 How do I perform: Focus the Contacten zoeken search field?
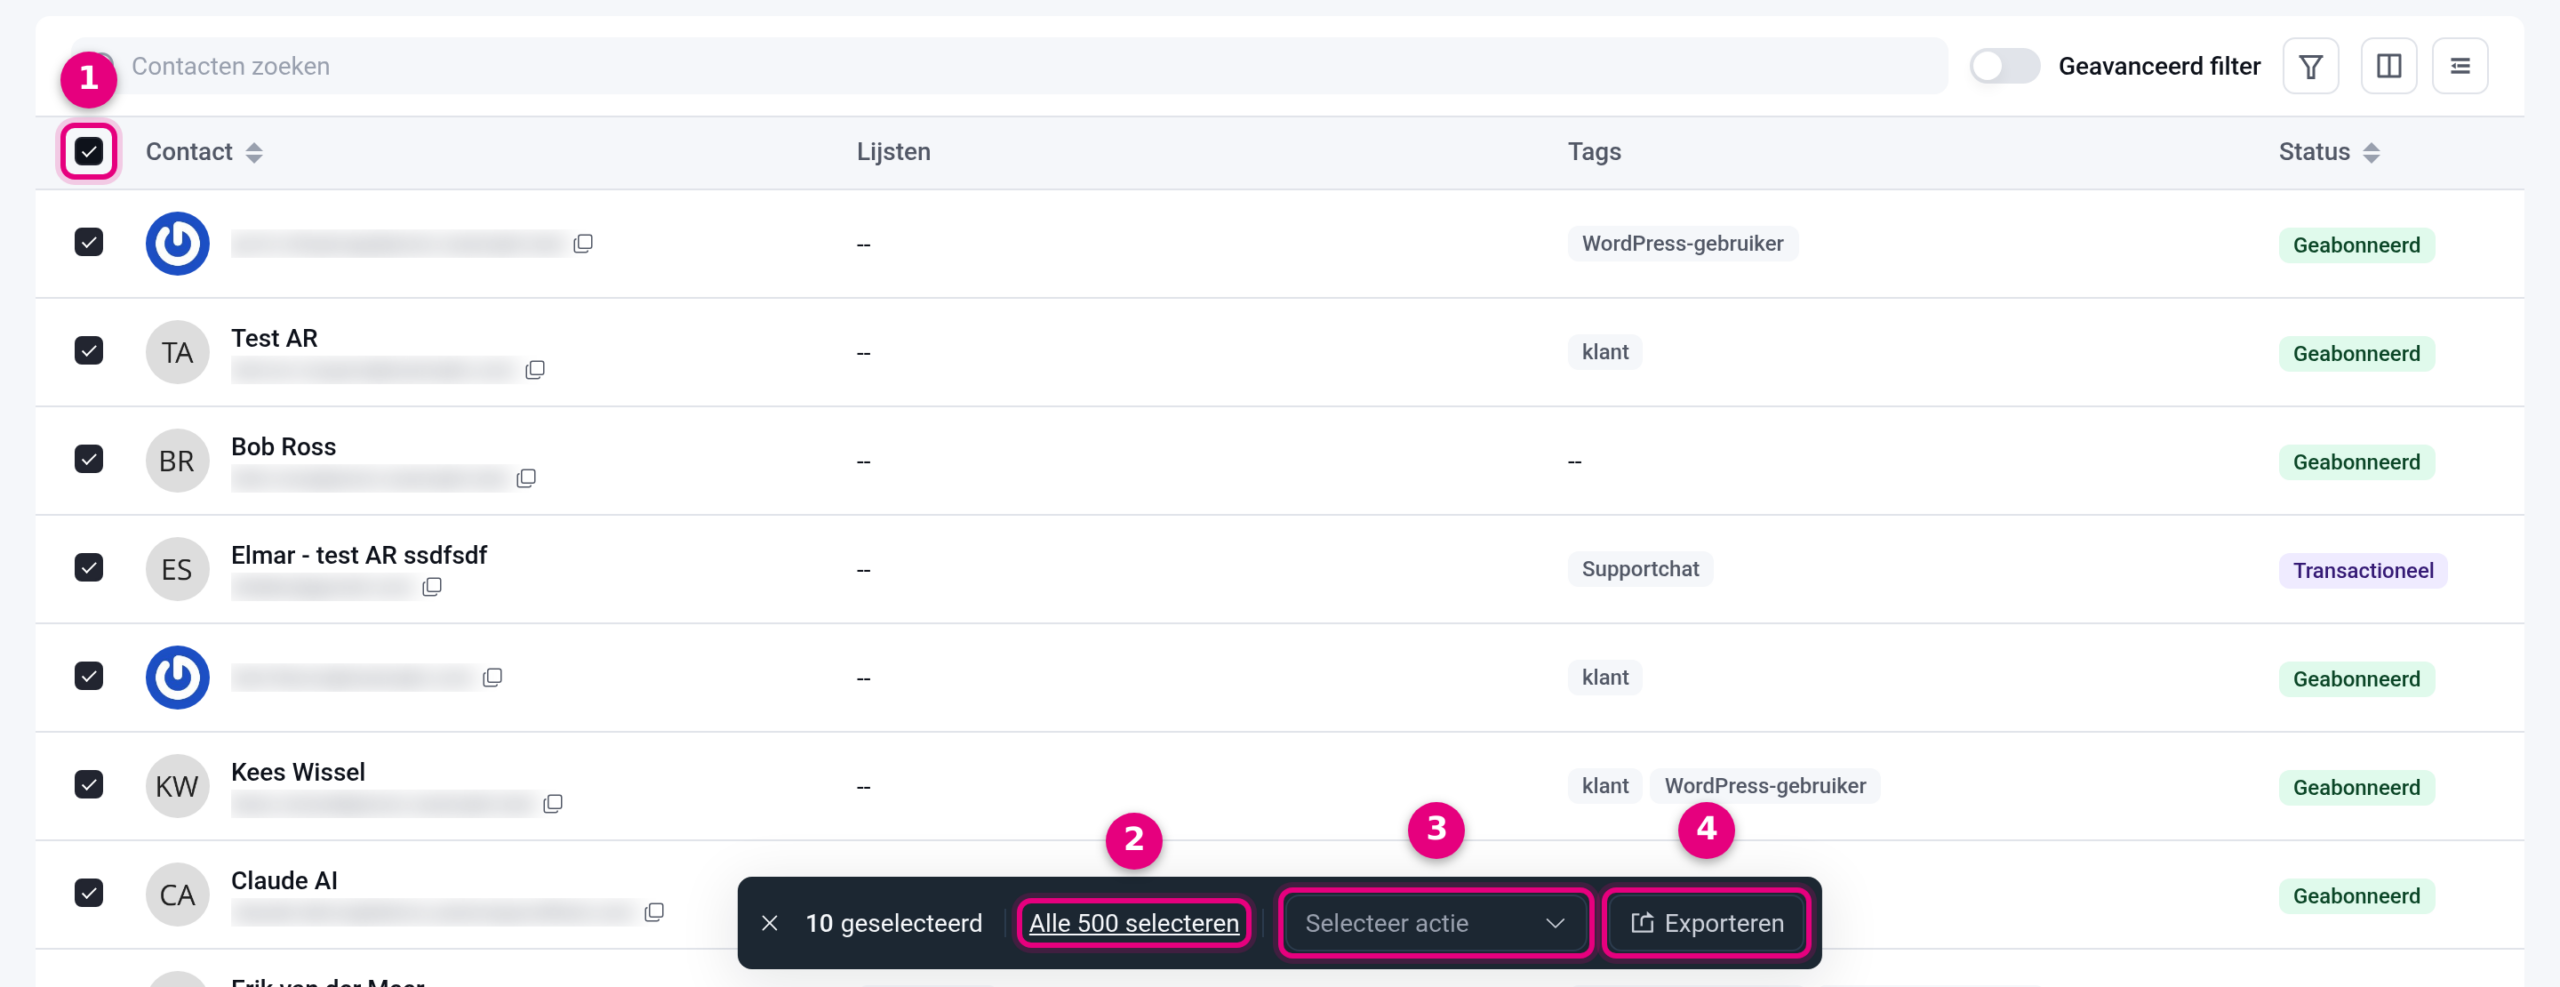pyautogui.click(x=1010, y=66)
